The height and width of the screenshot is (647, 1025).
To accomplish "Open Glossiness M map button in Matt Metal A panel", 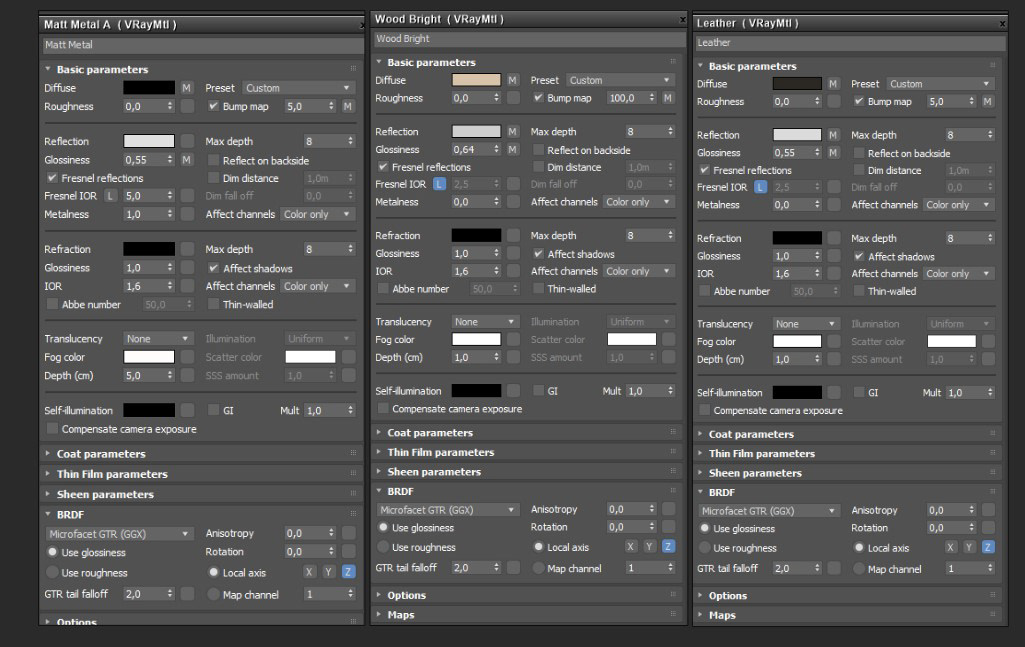I will click(x=187, y=159).
